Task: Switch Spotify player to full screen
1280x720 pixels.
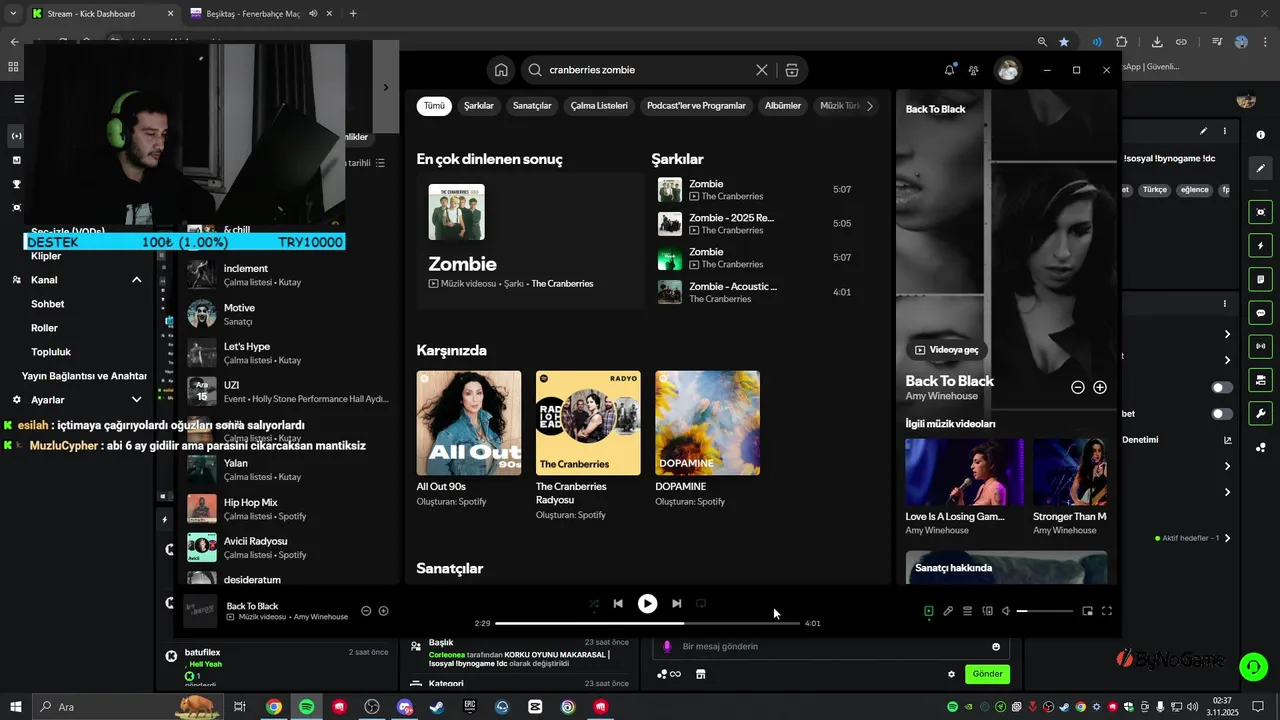Action: tap(1107, 611)
